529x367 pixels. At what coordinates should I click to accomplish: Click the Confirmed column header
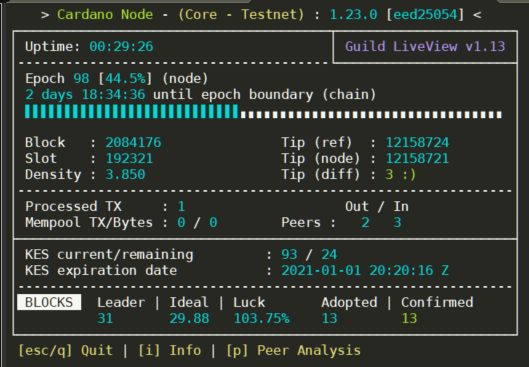[437, 302]
